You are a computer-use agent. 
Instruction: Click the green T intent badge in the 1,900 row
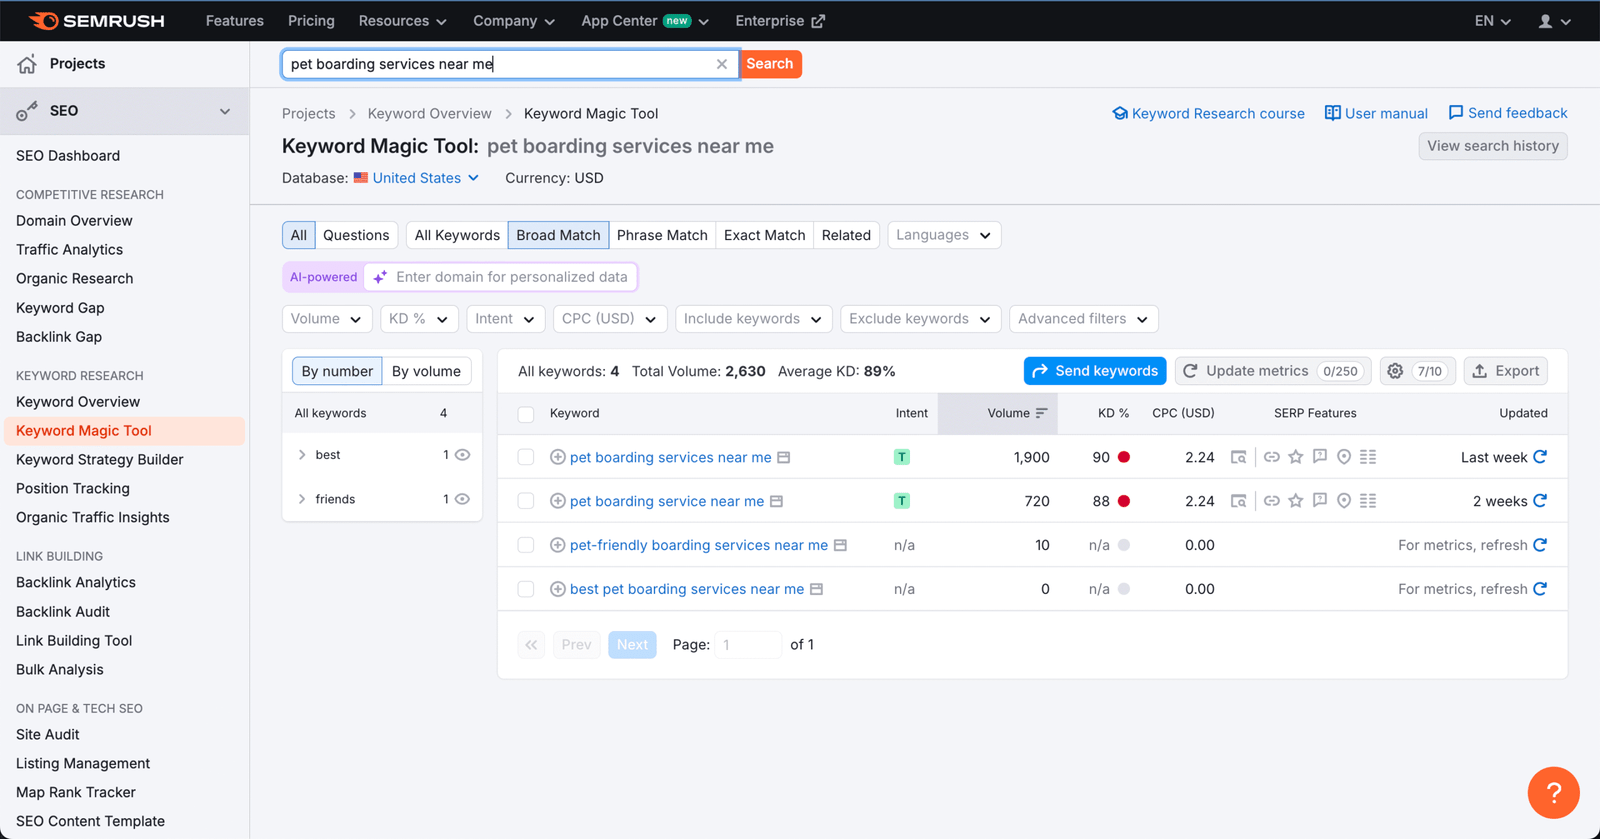pos(902,457)
